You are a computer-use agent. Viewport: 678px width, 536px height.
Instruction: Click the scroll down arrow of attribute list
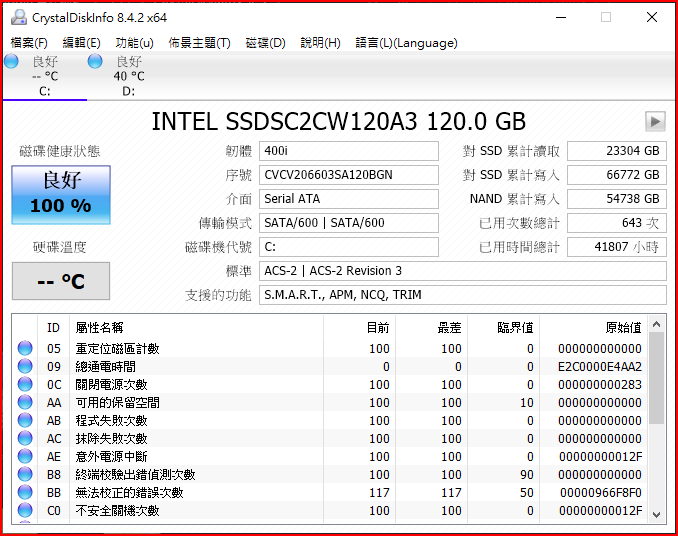pos(656,514)
